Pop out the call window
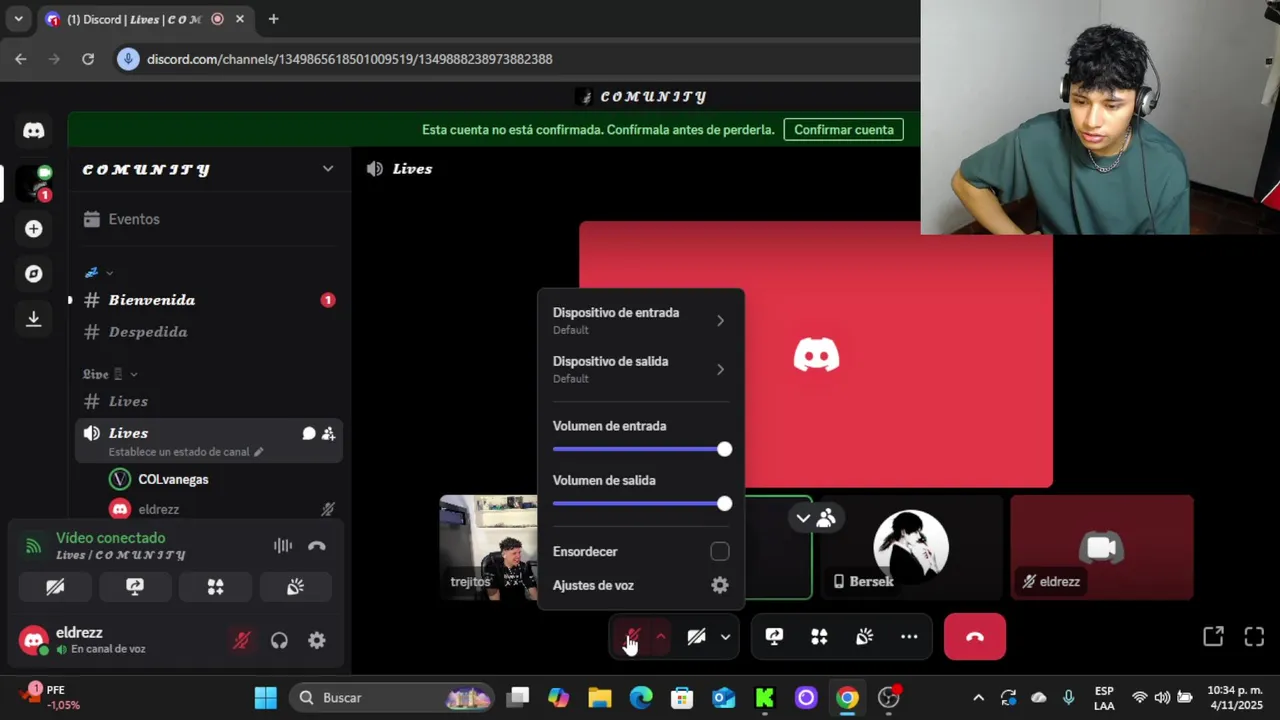Viewport: 1280px width, 720px height. pos(1213,637)
